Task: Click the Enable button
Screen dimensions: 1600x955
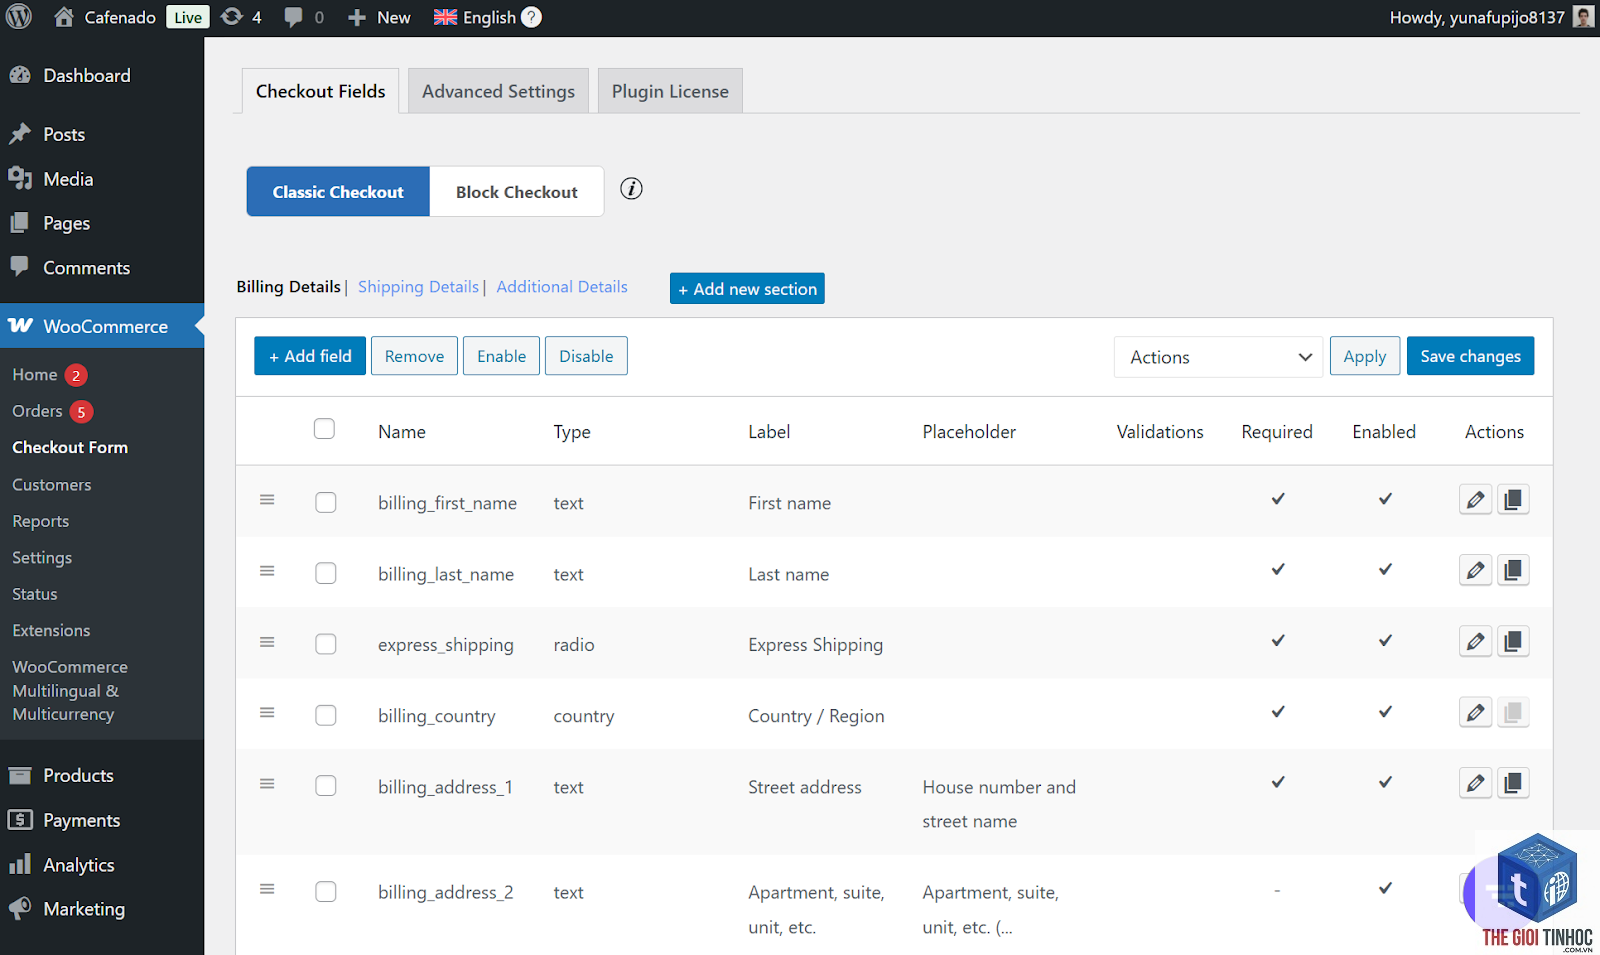Action: 501,356
